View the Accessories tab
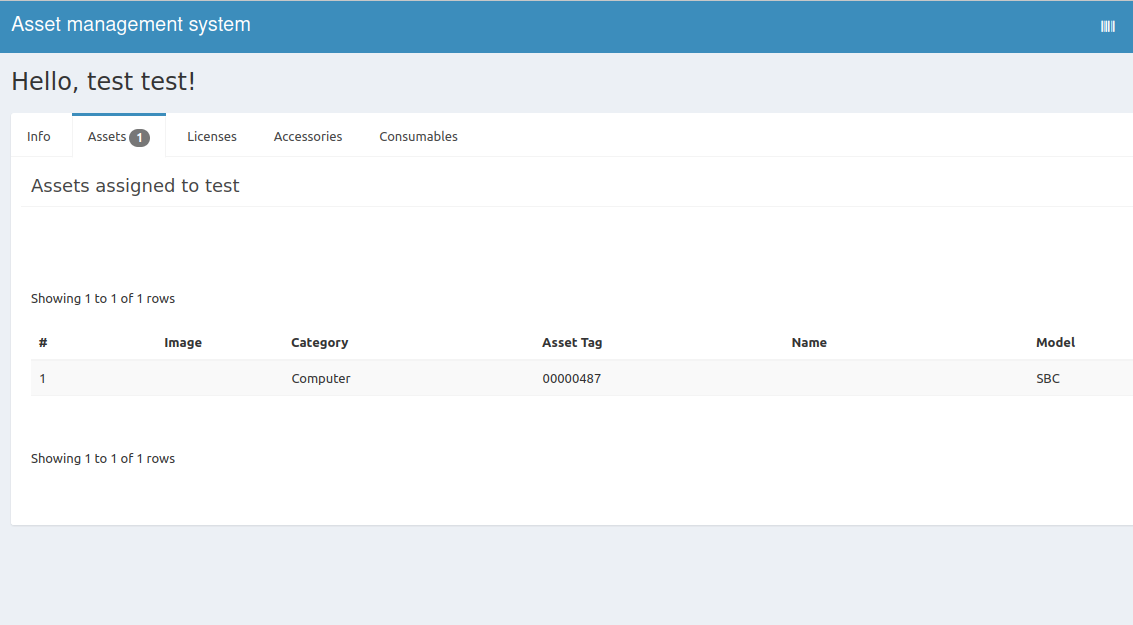The height and width of the screenshot is (625, 1133). [x=307, y=135]
